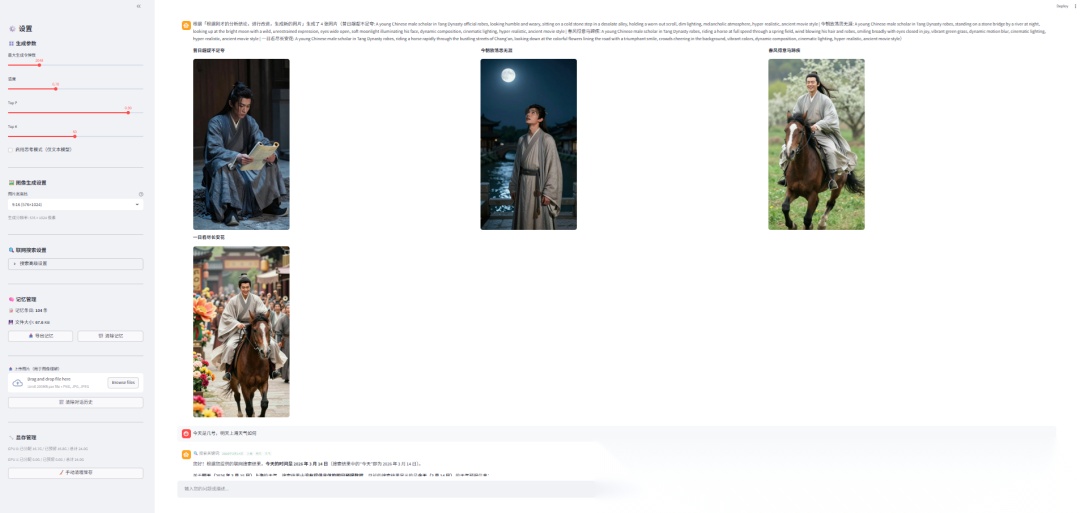
Task: Click the orange assistant avatar on the image response
Action: (186, 25)
